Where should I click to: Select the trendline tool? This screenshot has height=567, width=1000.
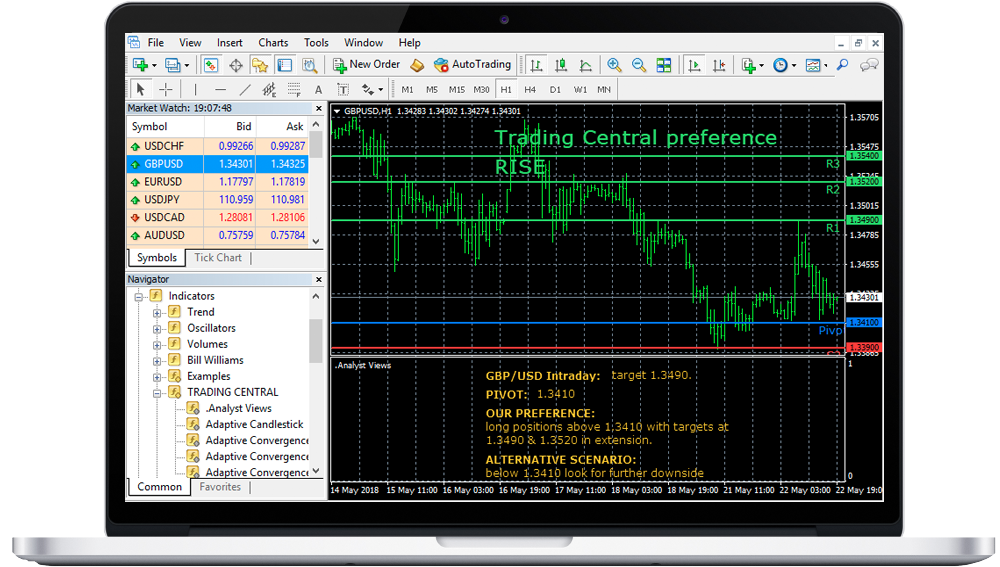point(245,89)
